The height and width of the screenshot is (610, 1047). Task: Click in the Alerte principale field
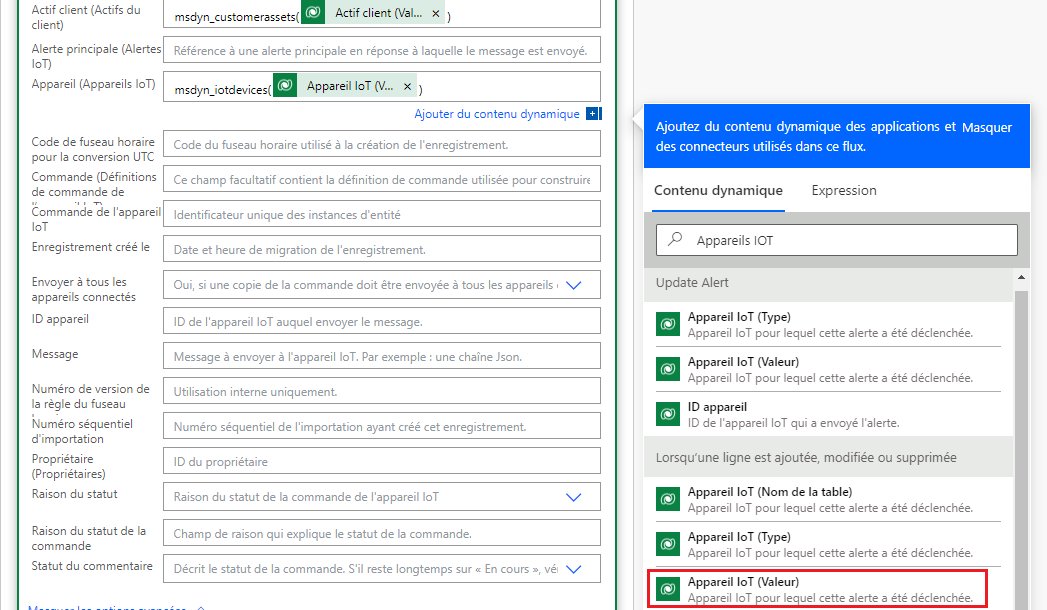[381, 50]
